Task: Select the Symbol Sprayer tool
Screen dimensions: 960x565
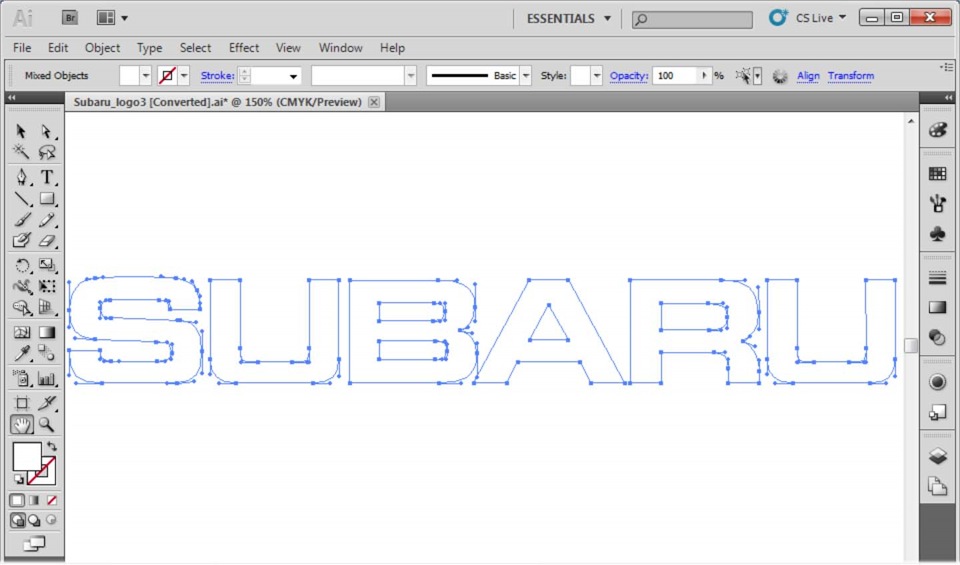Action: pyautogui.click(x=21, y=378)
